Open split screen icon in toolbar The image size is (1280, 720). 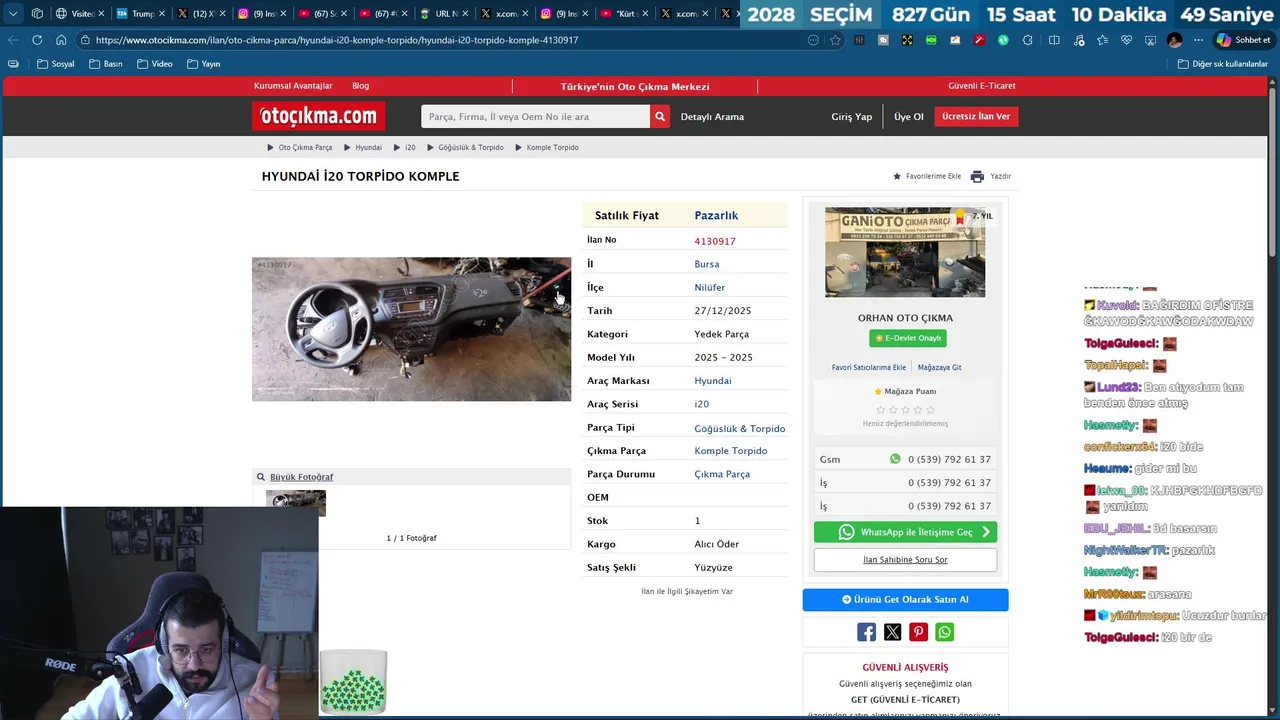click(1054, 40)
